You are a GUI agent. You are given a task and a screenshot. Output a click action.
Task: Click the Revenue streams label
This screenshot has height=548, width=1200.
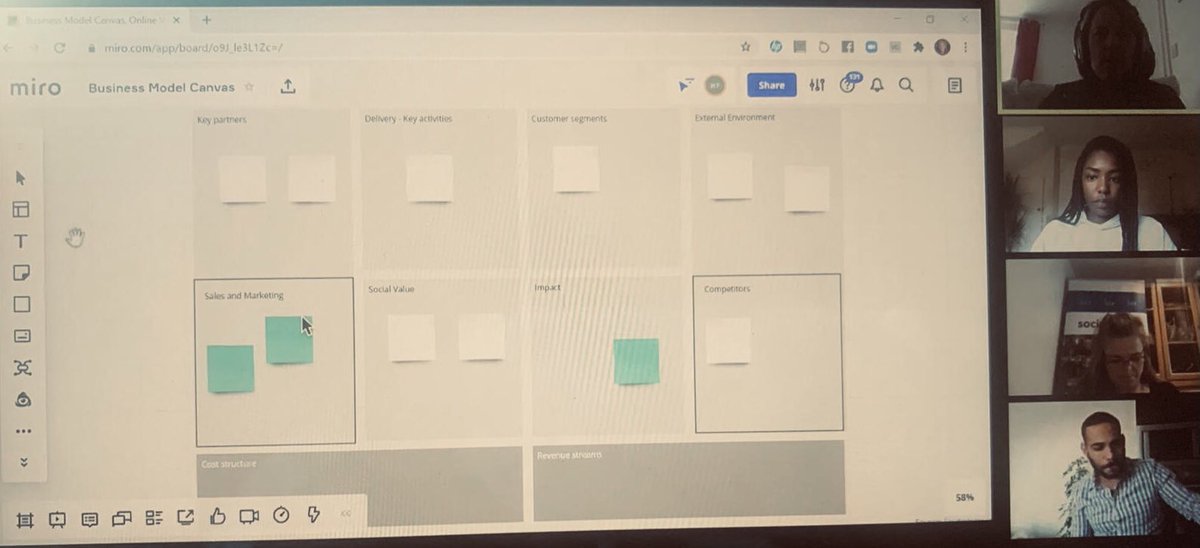[x=570, y=455]
